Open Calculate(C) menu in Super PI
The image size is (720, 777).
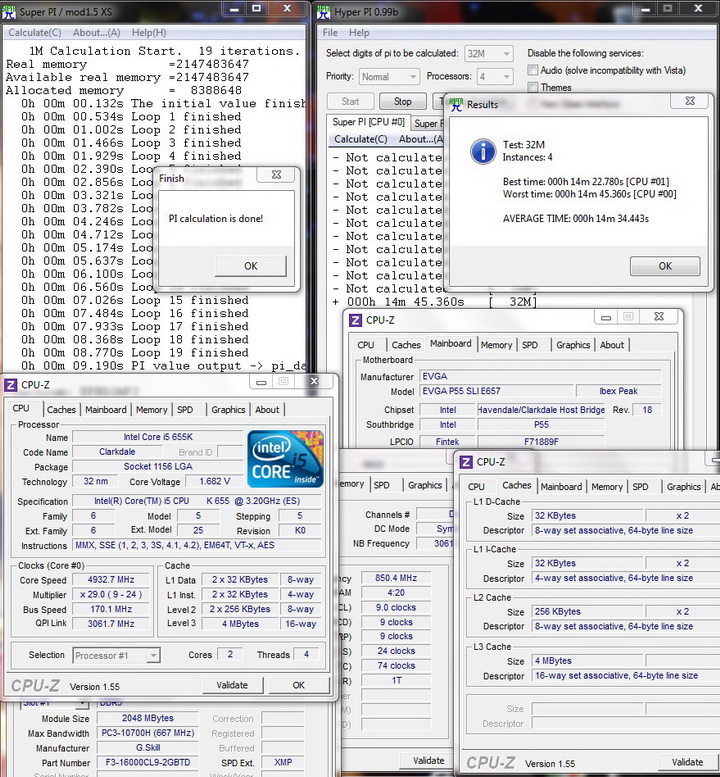click(35, 33)
